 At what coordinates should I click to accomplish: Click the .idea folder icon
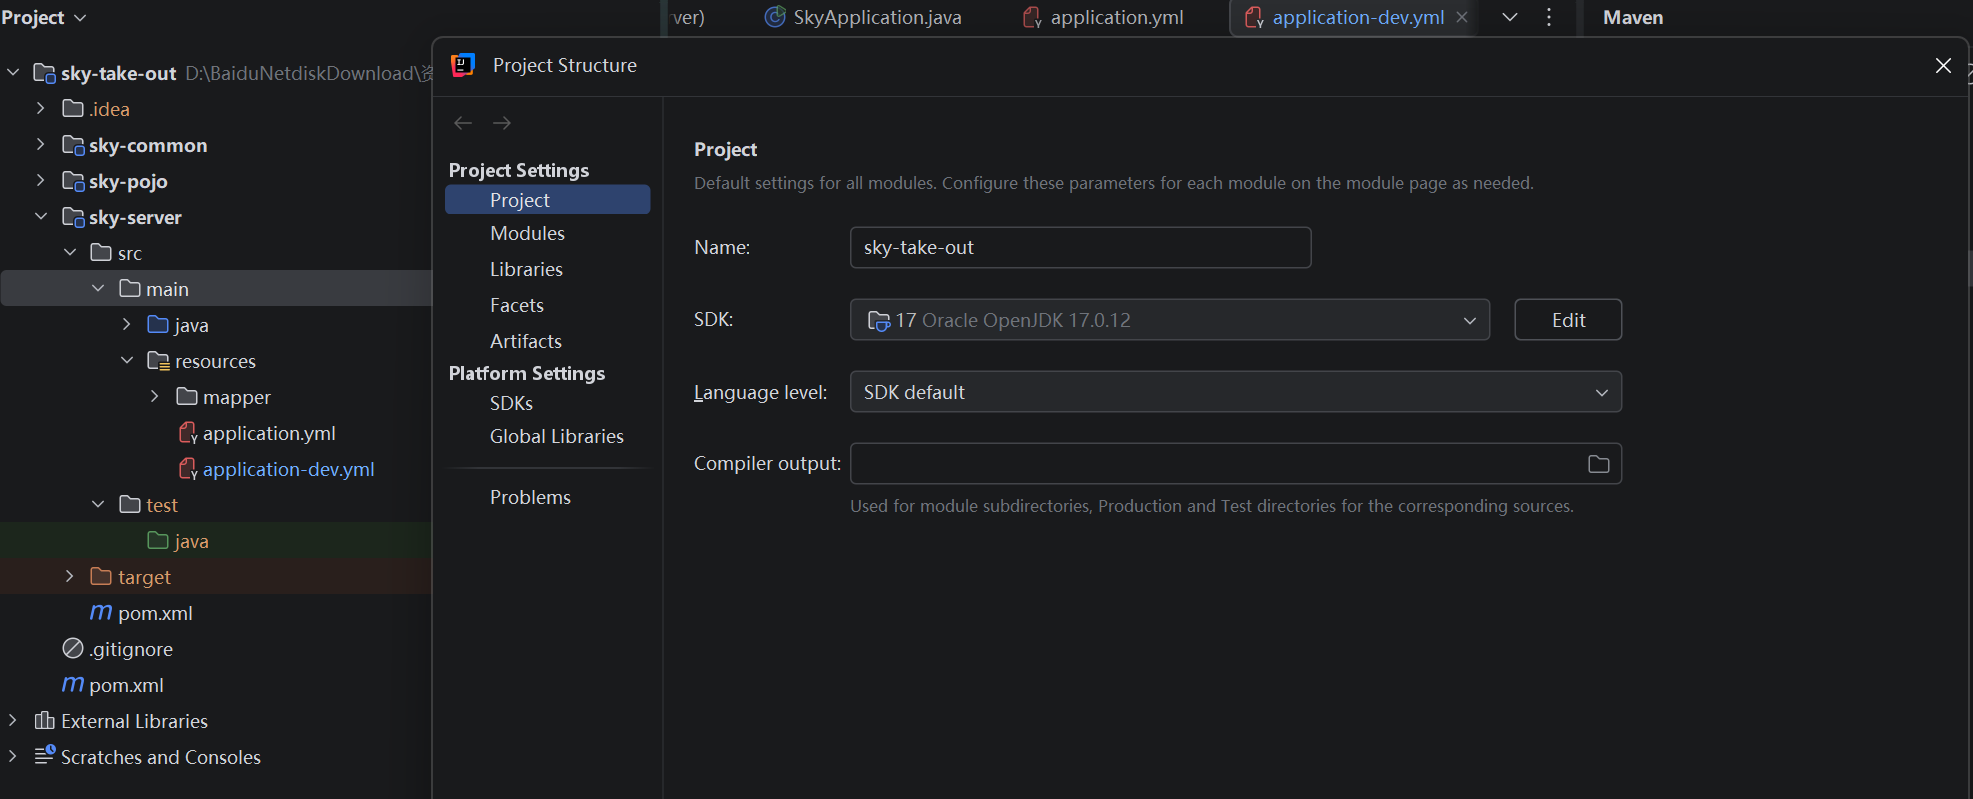(73, 108)
